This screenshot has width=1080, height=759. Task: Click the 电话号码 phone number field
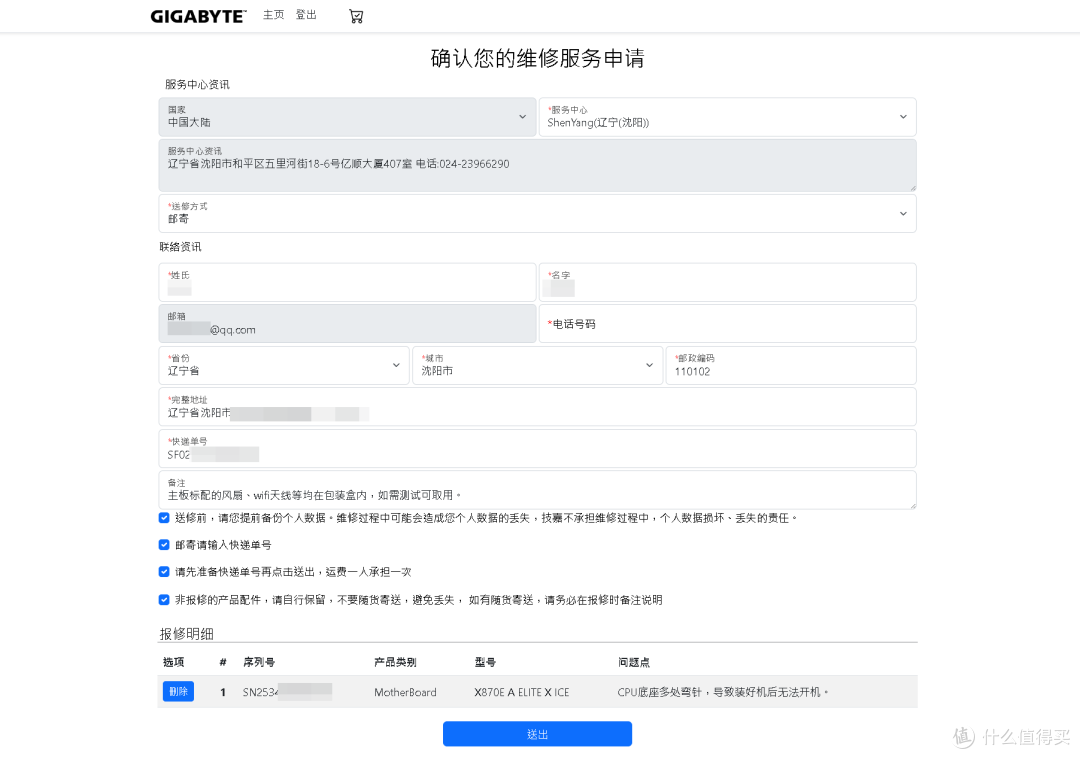[x=727, y=324]
